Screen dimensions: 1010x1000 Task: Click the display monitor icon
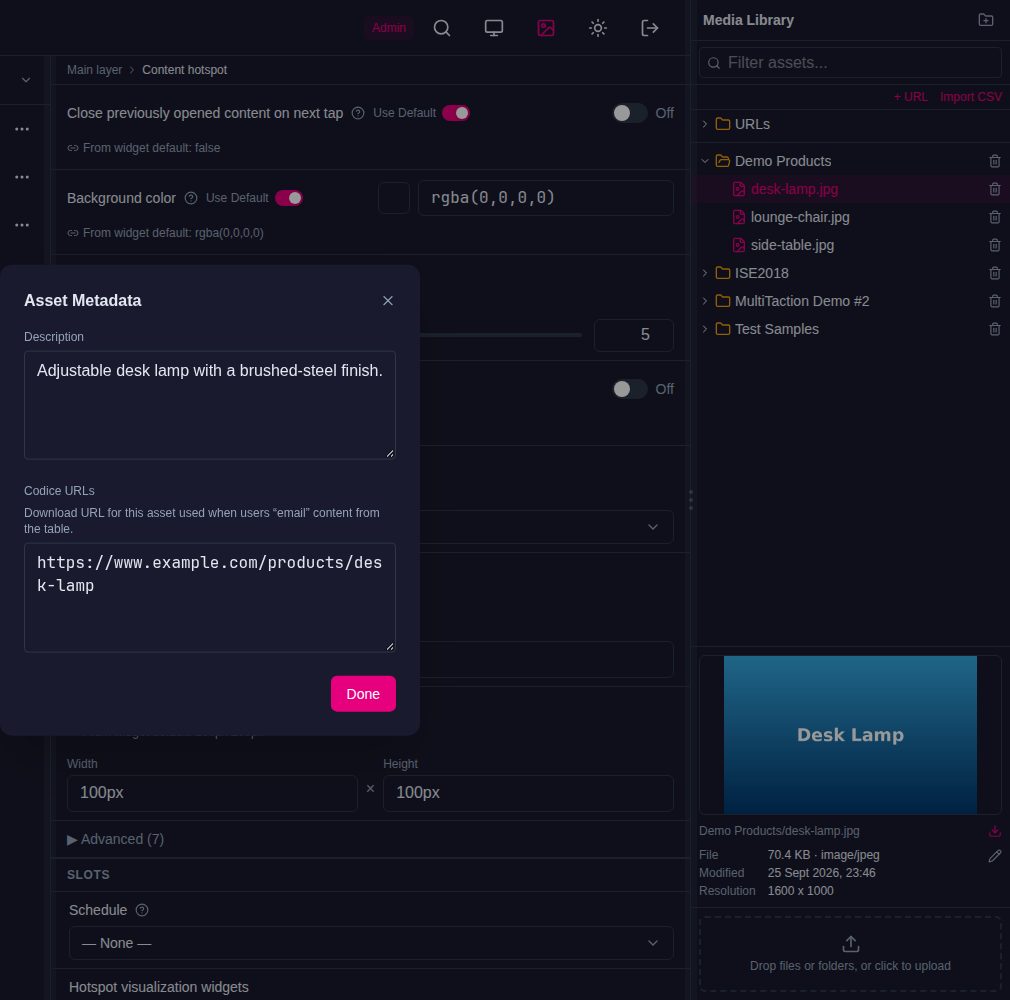click(493, 28)
